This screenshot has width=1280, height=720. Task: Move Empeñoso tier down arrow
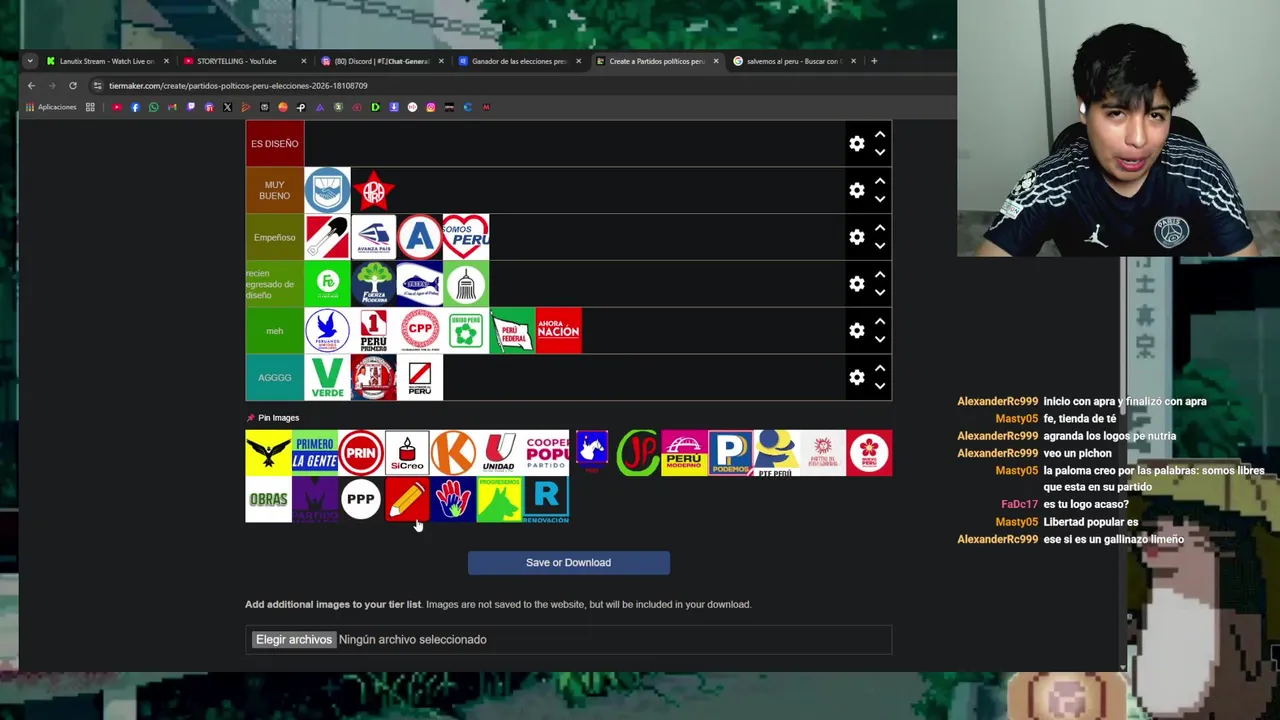coord(880,246)
